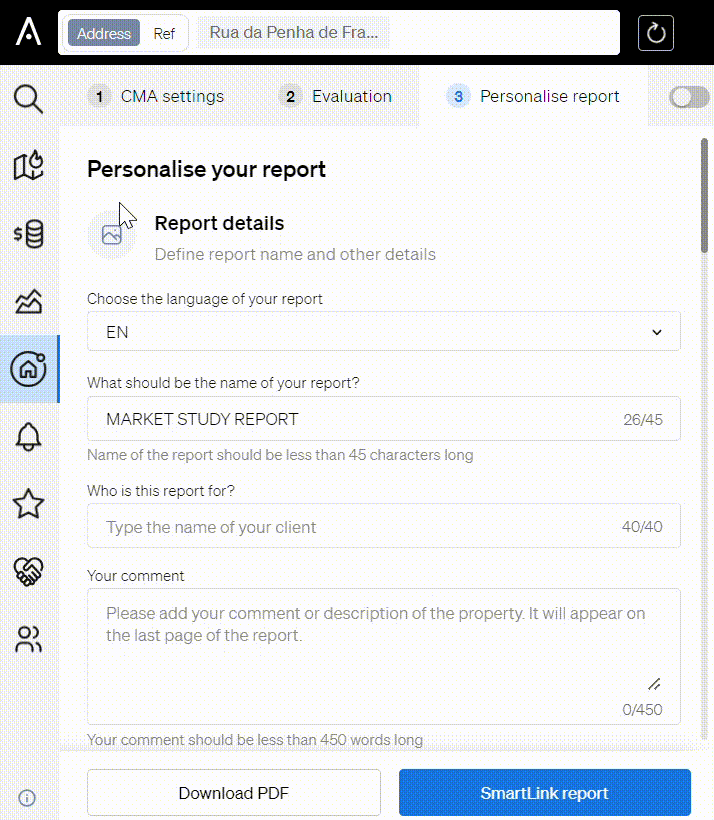This screenshot has width=714, height=820.
Task: Click the Download PDF button
Action: click(x=234, y=793)
